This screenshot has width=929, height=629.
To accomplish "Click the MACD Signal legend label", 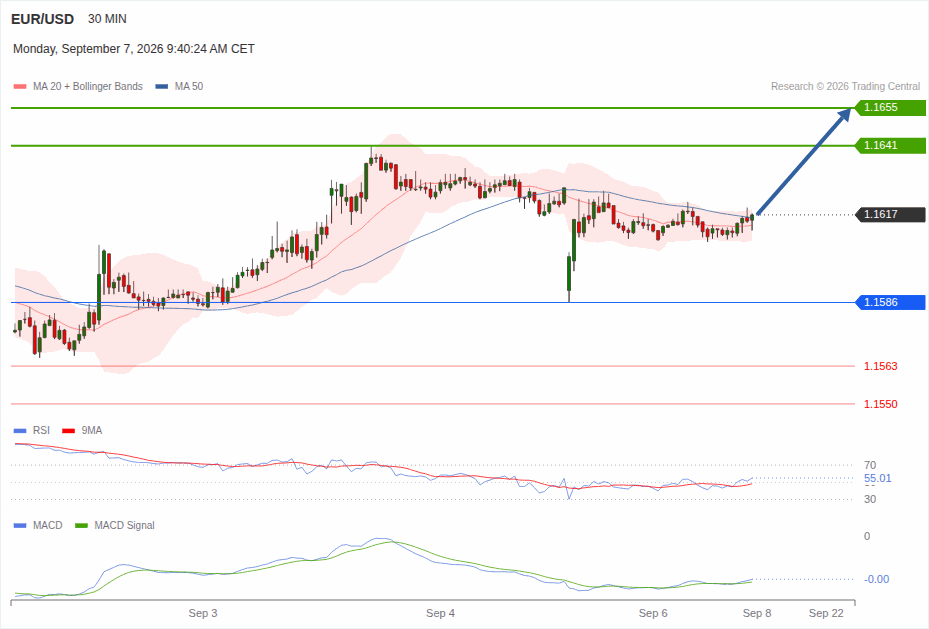I will pos(124,525).
